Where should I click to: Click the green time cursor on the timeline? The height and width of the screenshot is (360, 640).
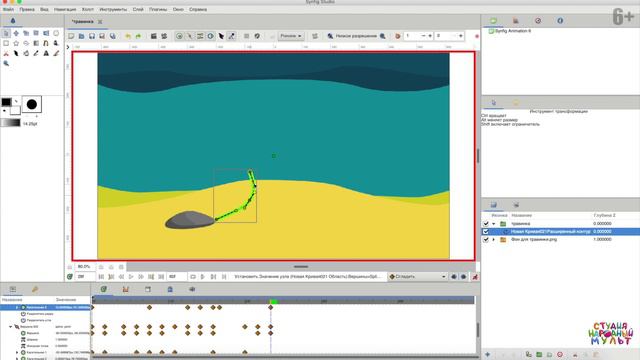pos(273,301)
